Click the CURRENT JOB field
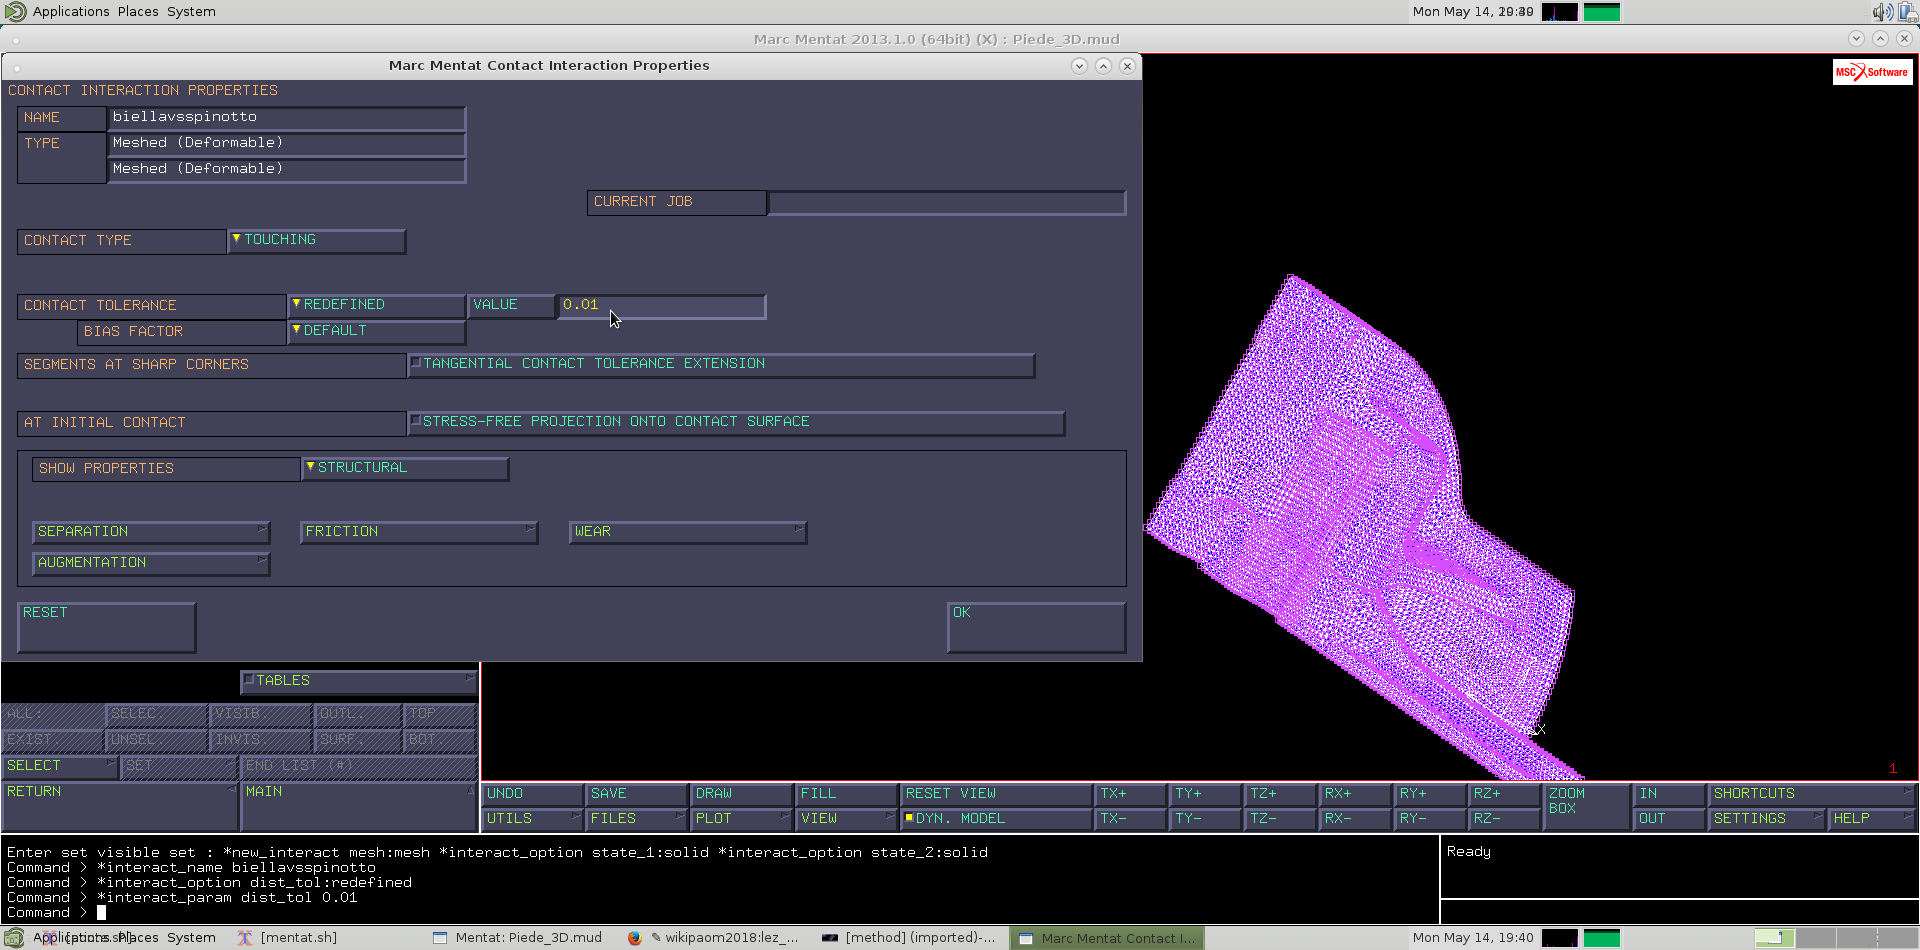1920x950 pixels. [x=946, y=202]
